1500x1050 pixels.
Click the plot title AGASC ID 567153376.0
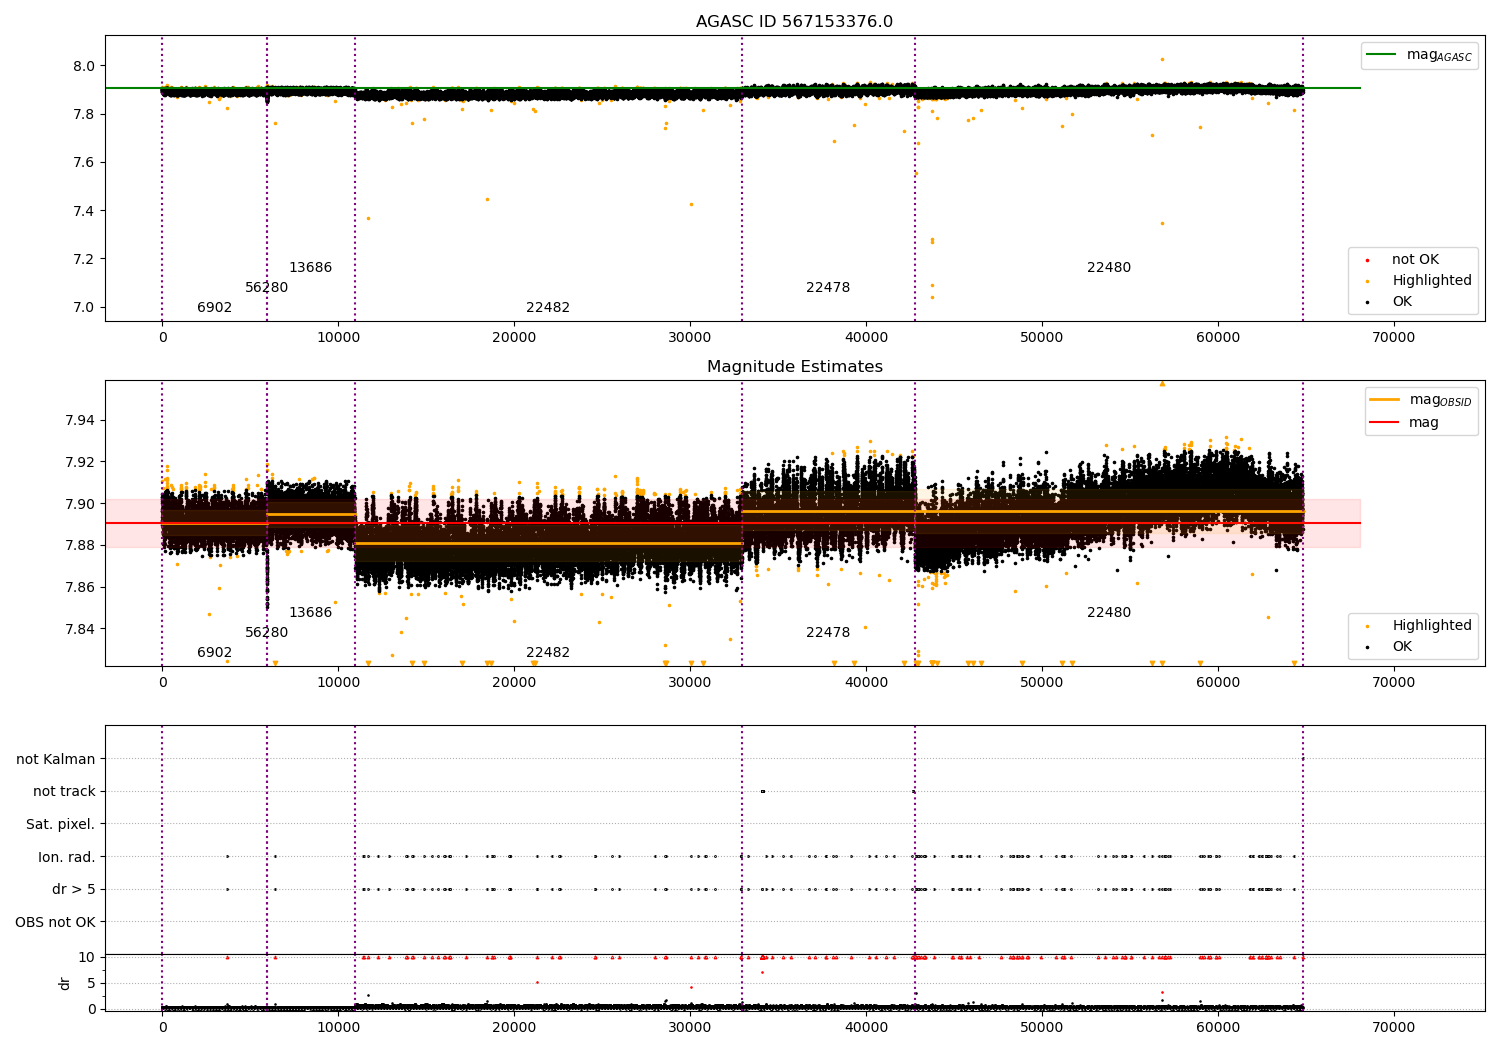[795, 22]
